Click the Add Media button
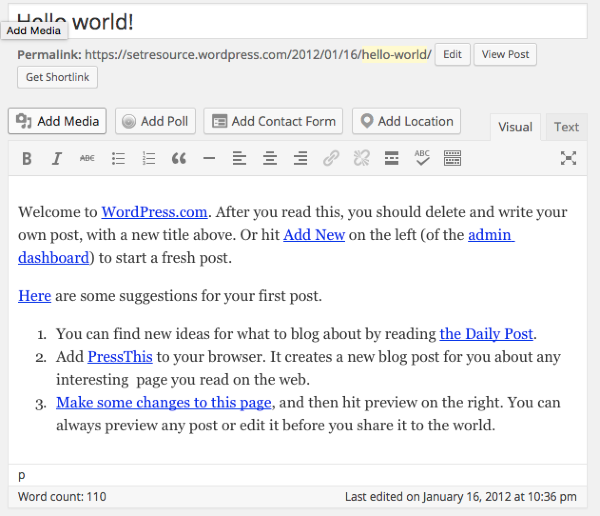 coord(57,121)
